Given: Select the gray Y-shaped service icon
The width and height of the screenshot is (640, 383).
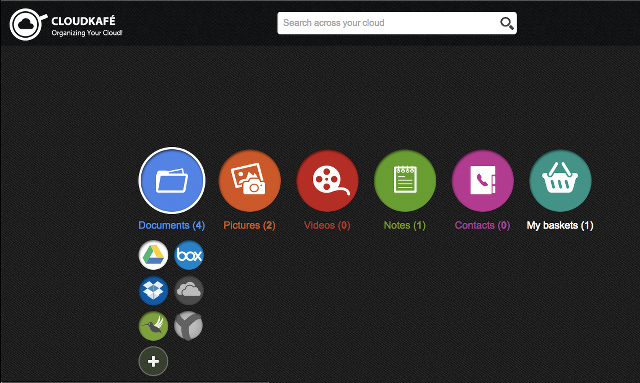Looking at the screenshot, I should point(189,326).
